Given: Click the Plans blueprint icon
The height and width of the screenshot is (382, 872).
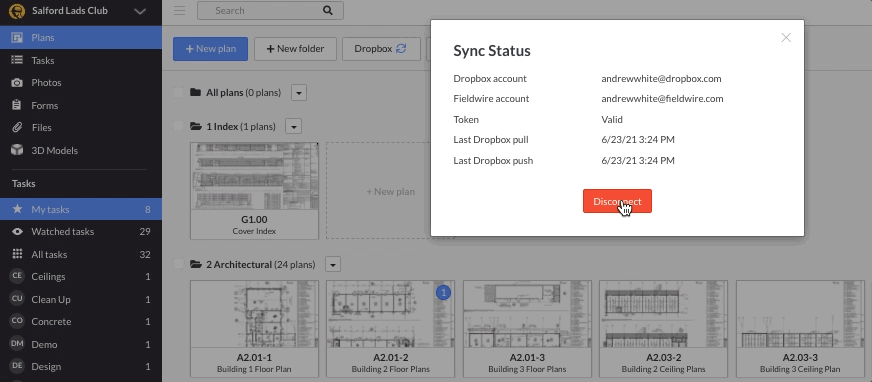Looking at the screenshot, I should tap(17, 38).
